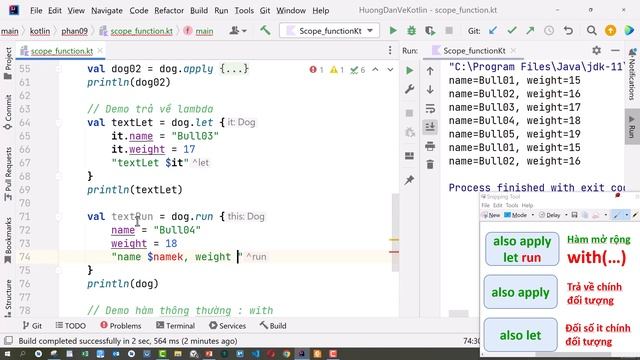Click the Windows Start button
This screenshot has height=360, width=640.
point(7,354)
